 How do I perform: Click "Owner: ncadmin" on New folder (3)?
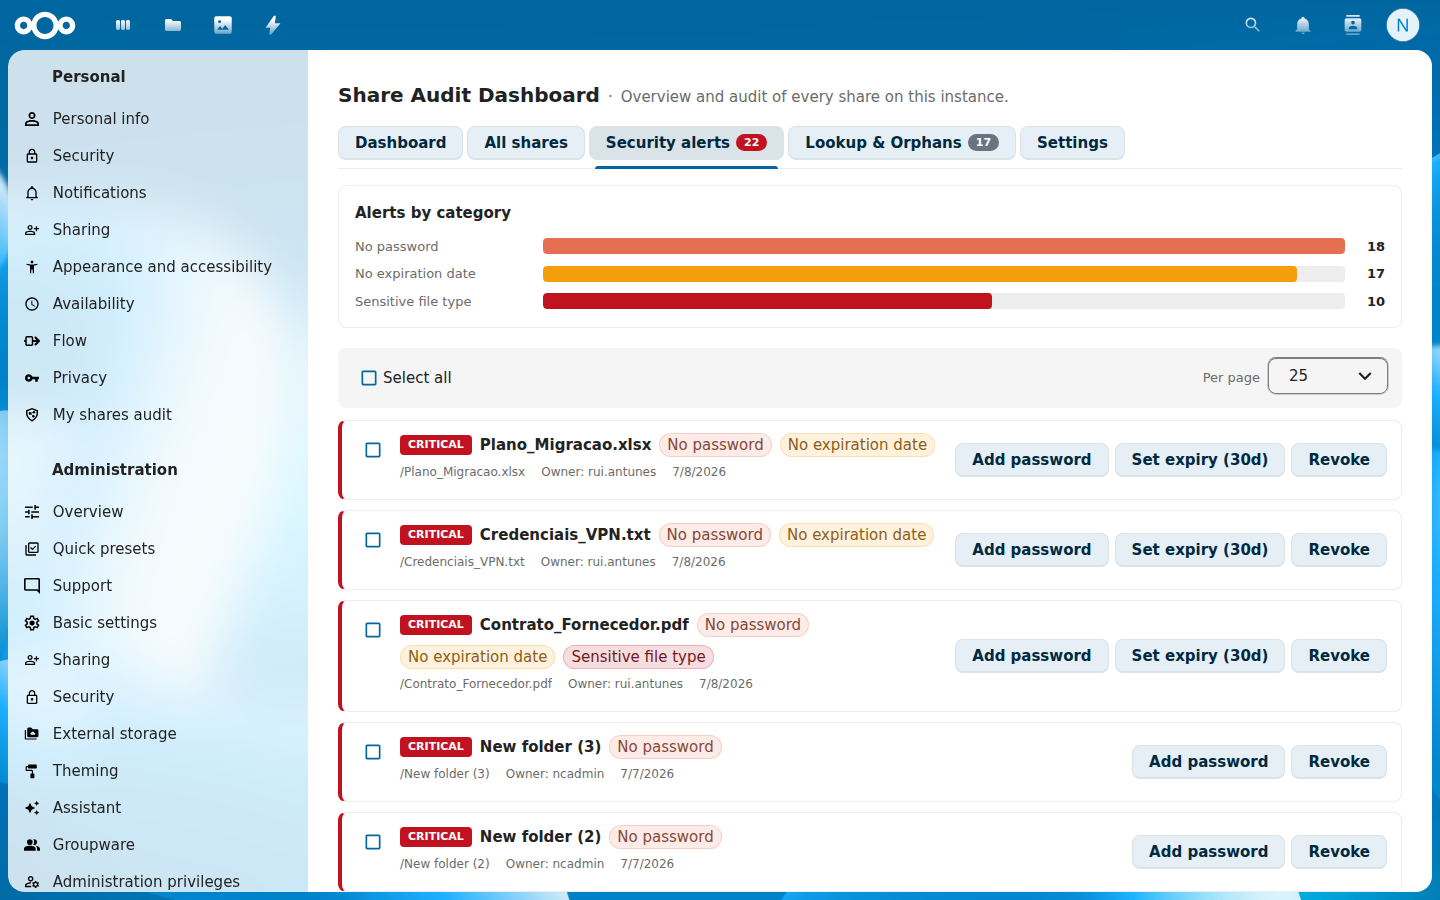555,774
